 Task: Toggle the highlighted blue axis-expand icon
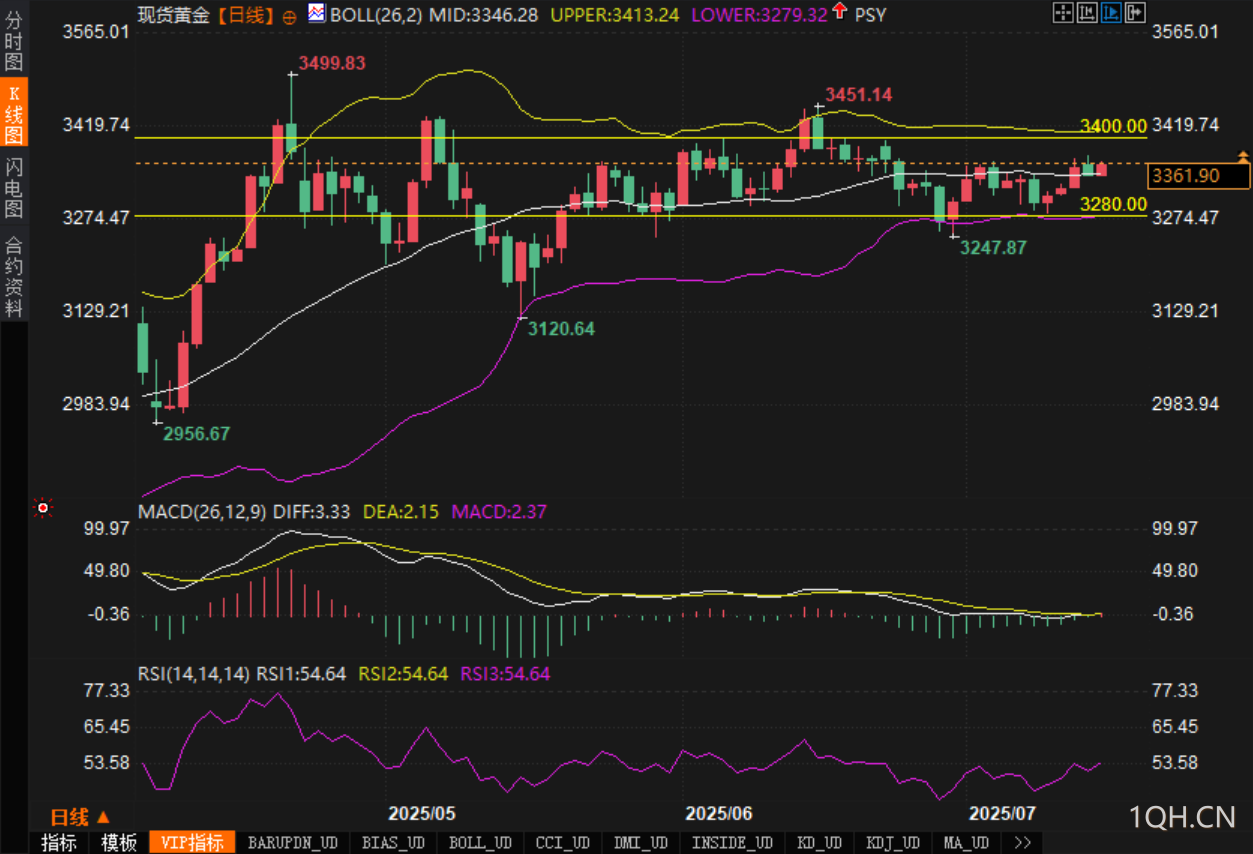[x=1110, y=13]
